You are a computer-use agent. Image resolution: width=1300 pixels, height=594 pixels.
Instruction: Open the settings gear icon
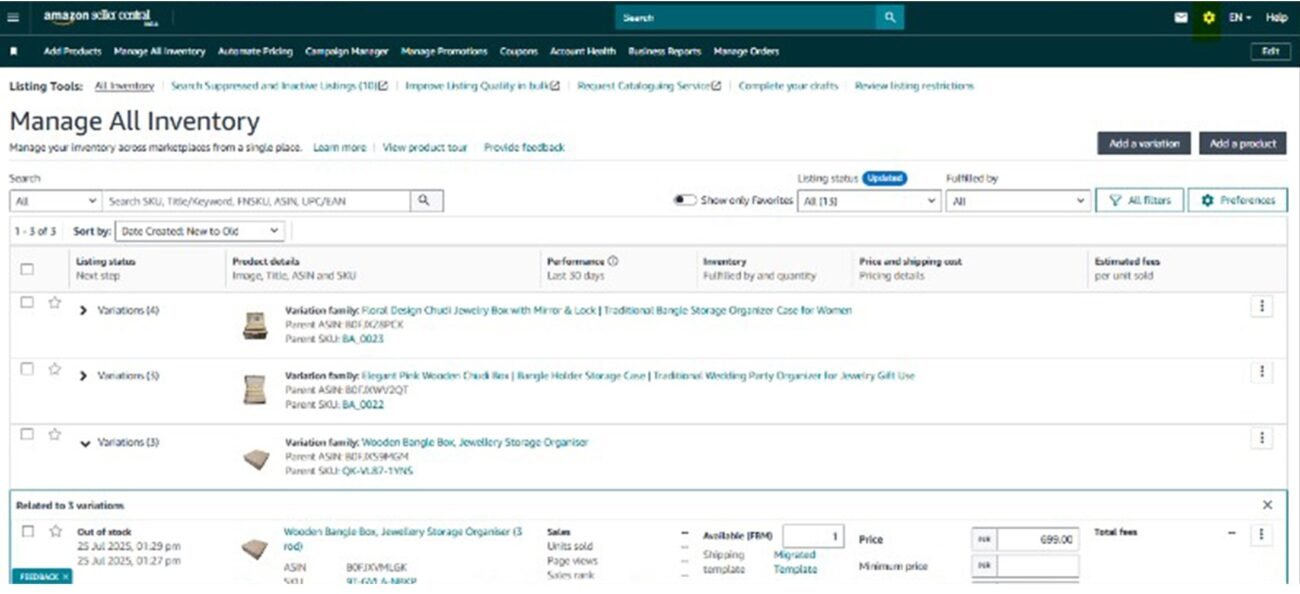(1208, 18)
